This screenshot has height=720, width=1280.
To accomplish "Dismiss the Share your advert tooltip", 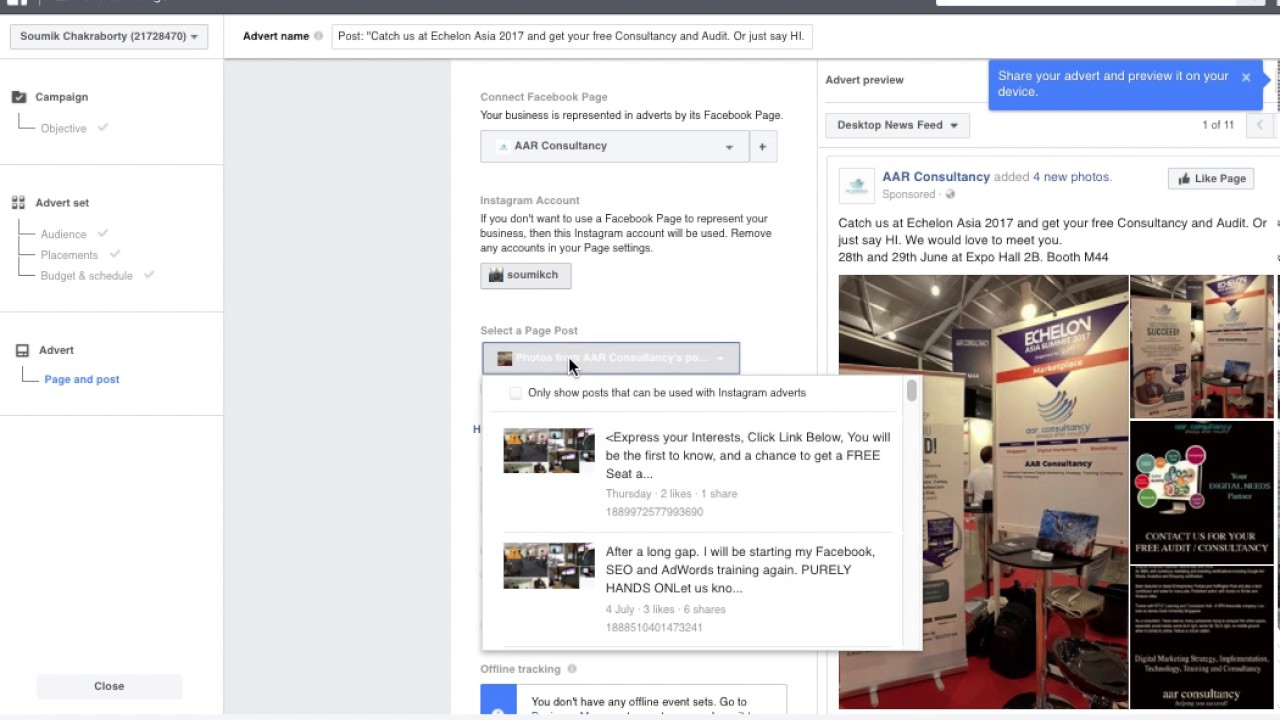I will pyautogui.click(x=1246, y=77).
